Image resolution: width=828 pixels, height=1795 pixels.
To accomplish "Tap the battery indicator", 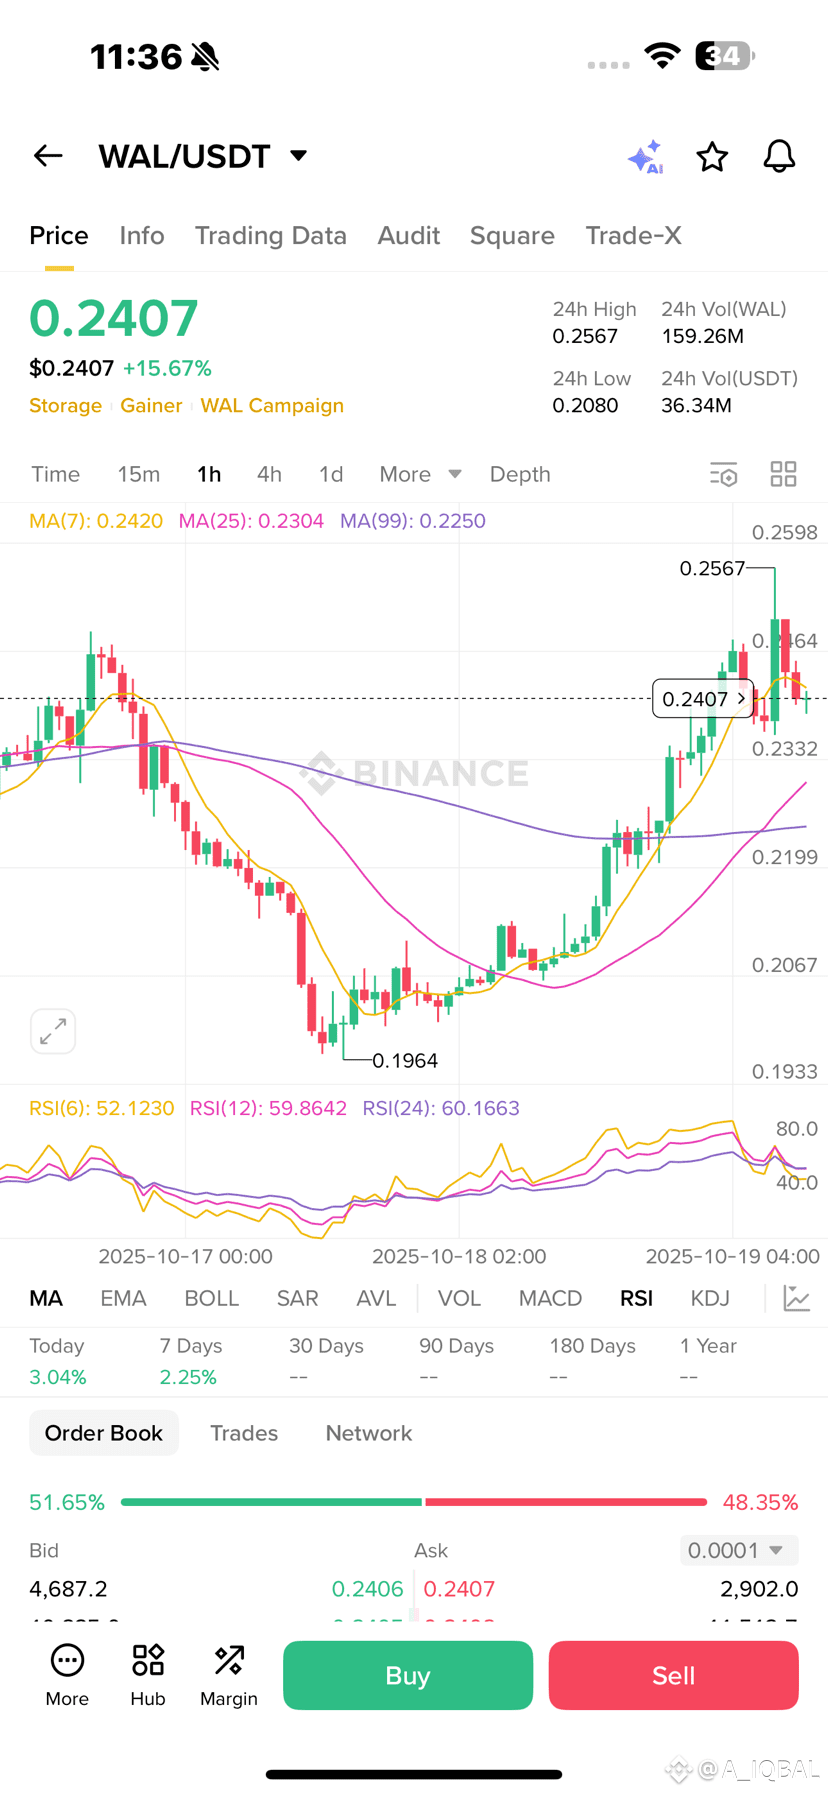I will click(x=725, y=56).
